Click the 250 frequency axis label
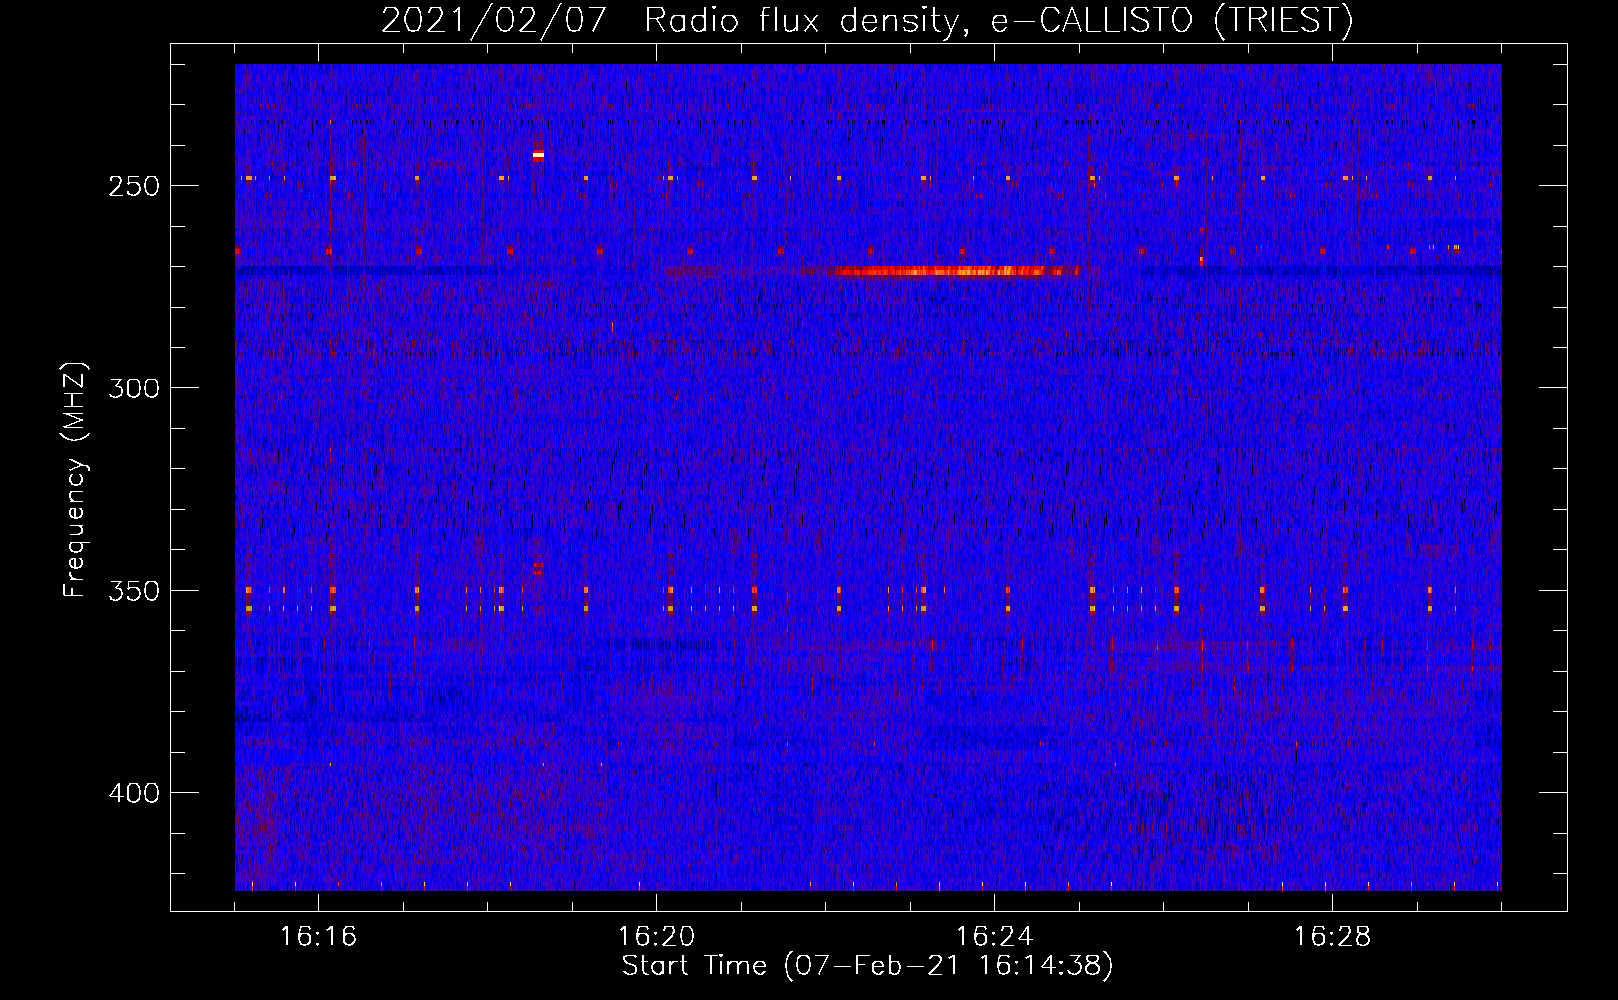The height and width of the screenshot is (1000, 1618). [x=133, y=187]
